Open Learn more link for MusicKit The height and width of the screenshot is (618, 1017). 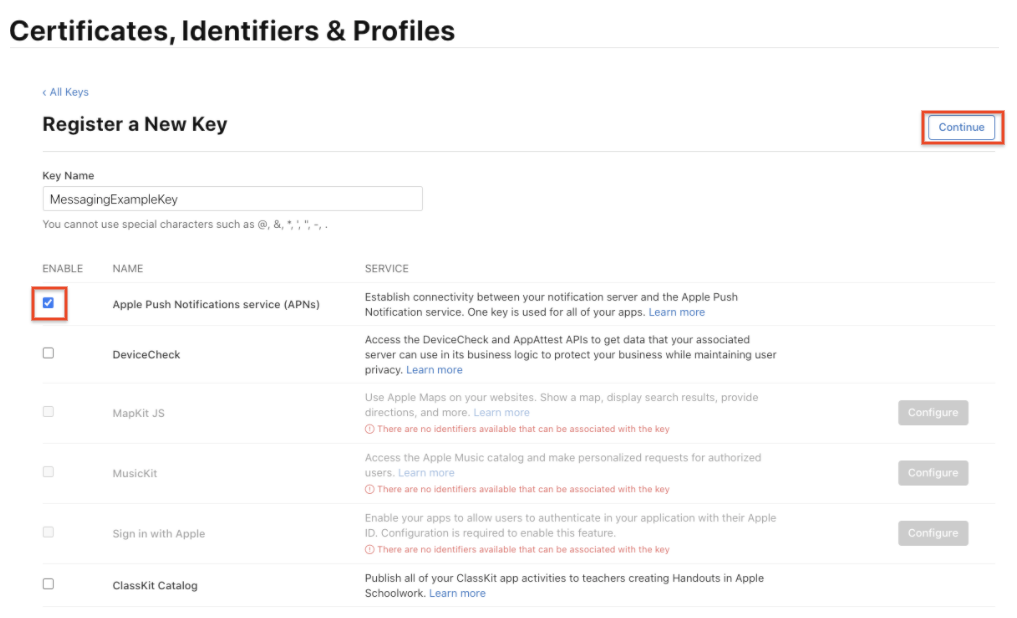[426, 473]
